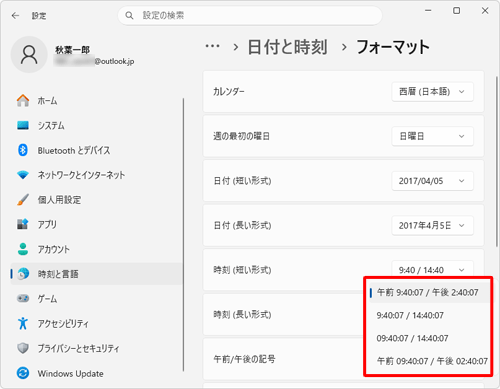Click the user name 秋葉一郎
Screen dimensions: 500x389
point(72,50)
